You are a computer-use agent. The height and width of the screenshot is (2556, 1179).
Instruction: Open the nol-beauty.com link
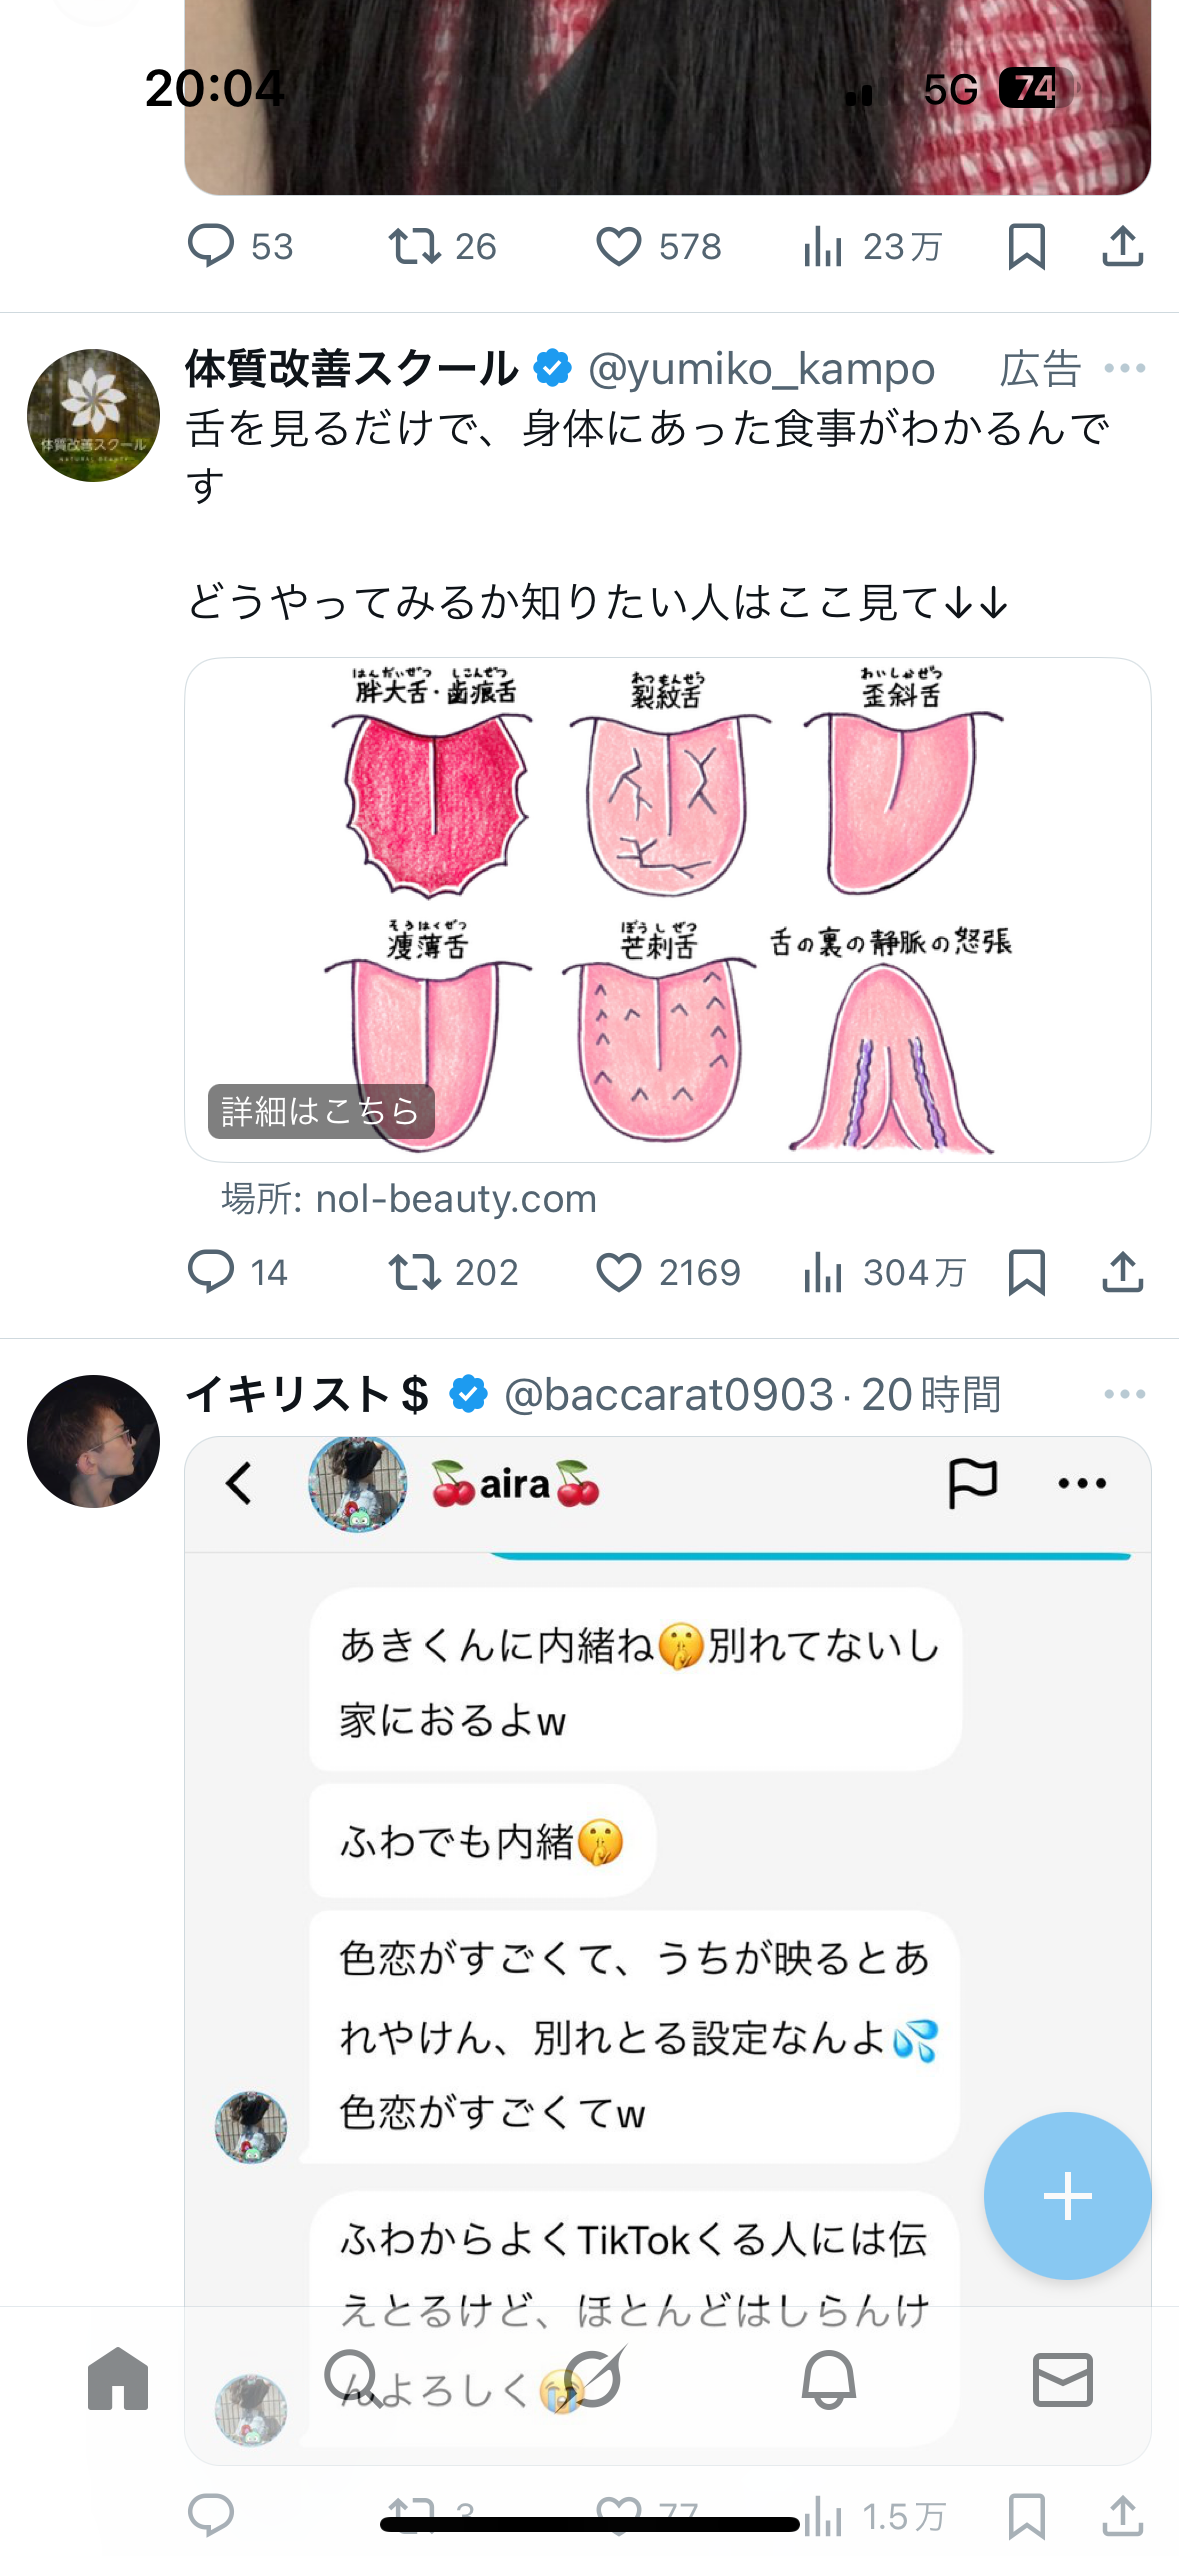tap(456, 1199)
